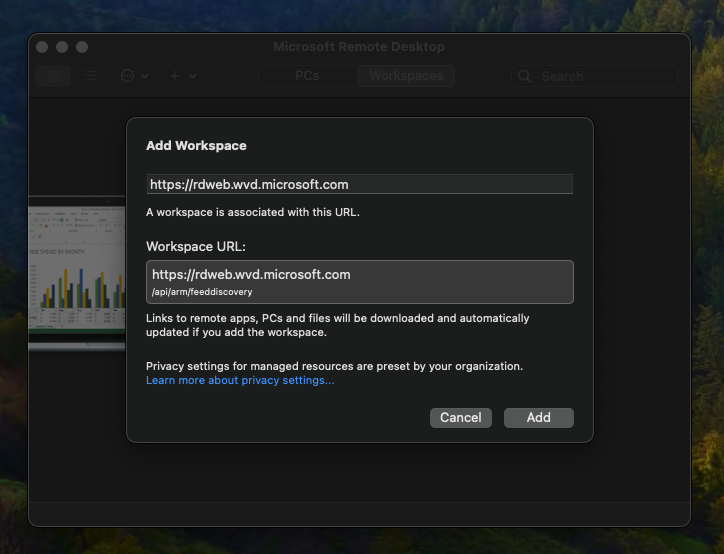
Task: Click the 'Microsoft Remote Desktop' window title
Action: click(359, 47)
